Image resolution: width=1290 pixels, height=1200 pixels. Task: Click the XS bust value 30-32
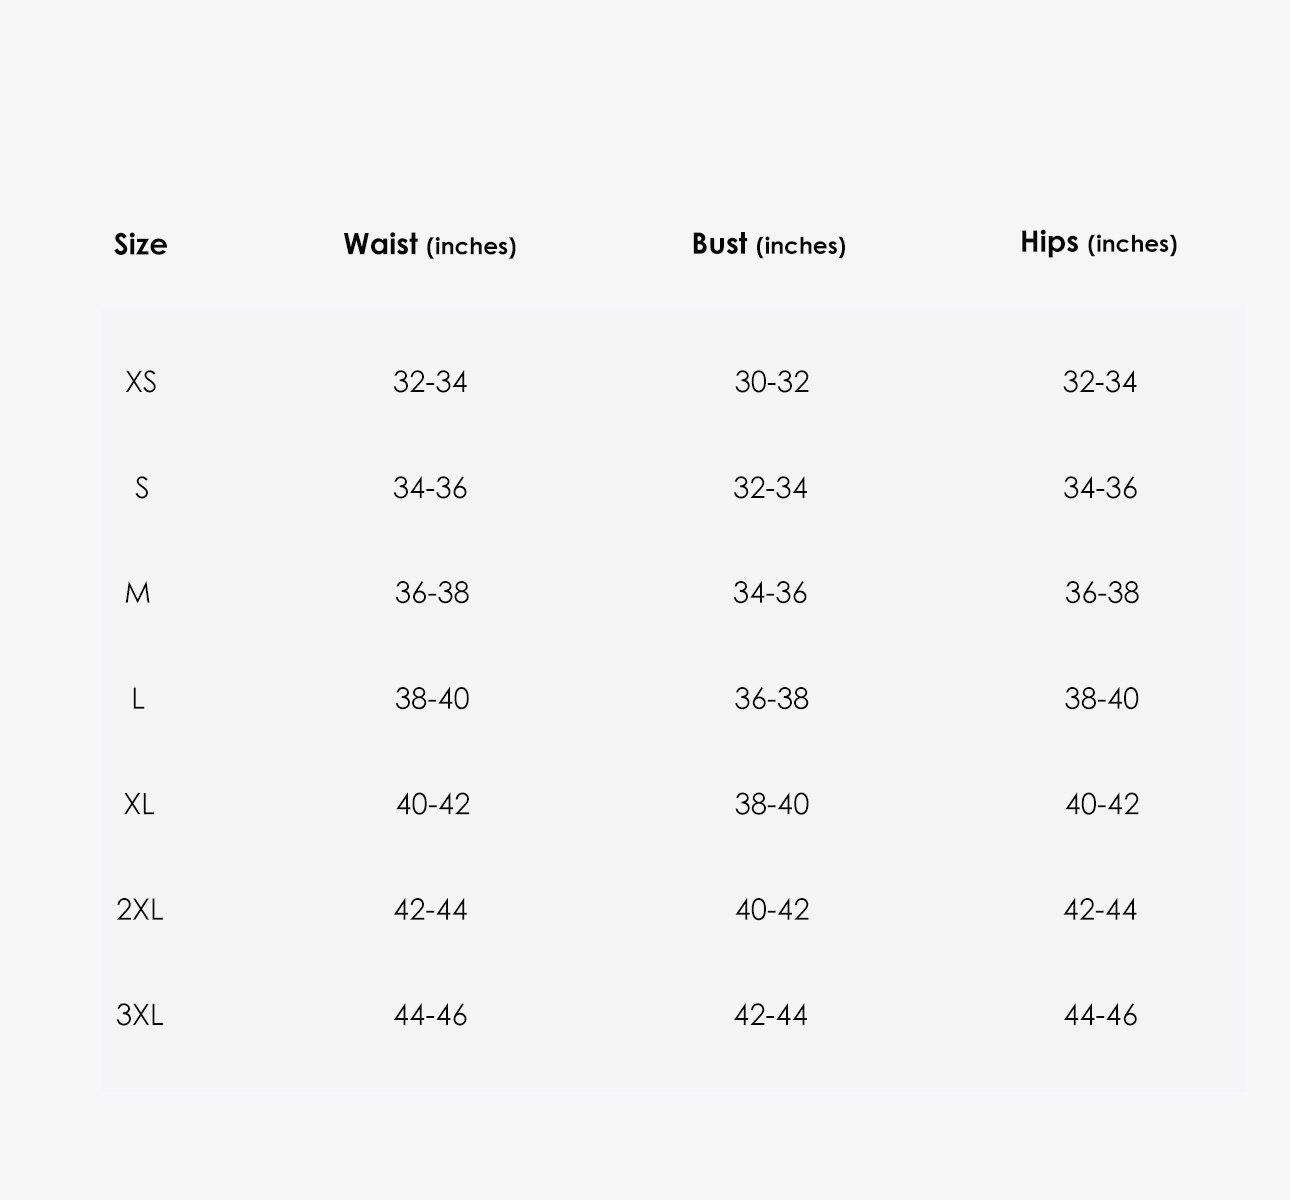772,382
